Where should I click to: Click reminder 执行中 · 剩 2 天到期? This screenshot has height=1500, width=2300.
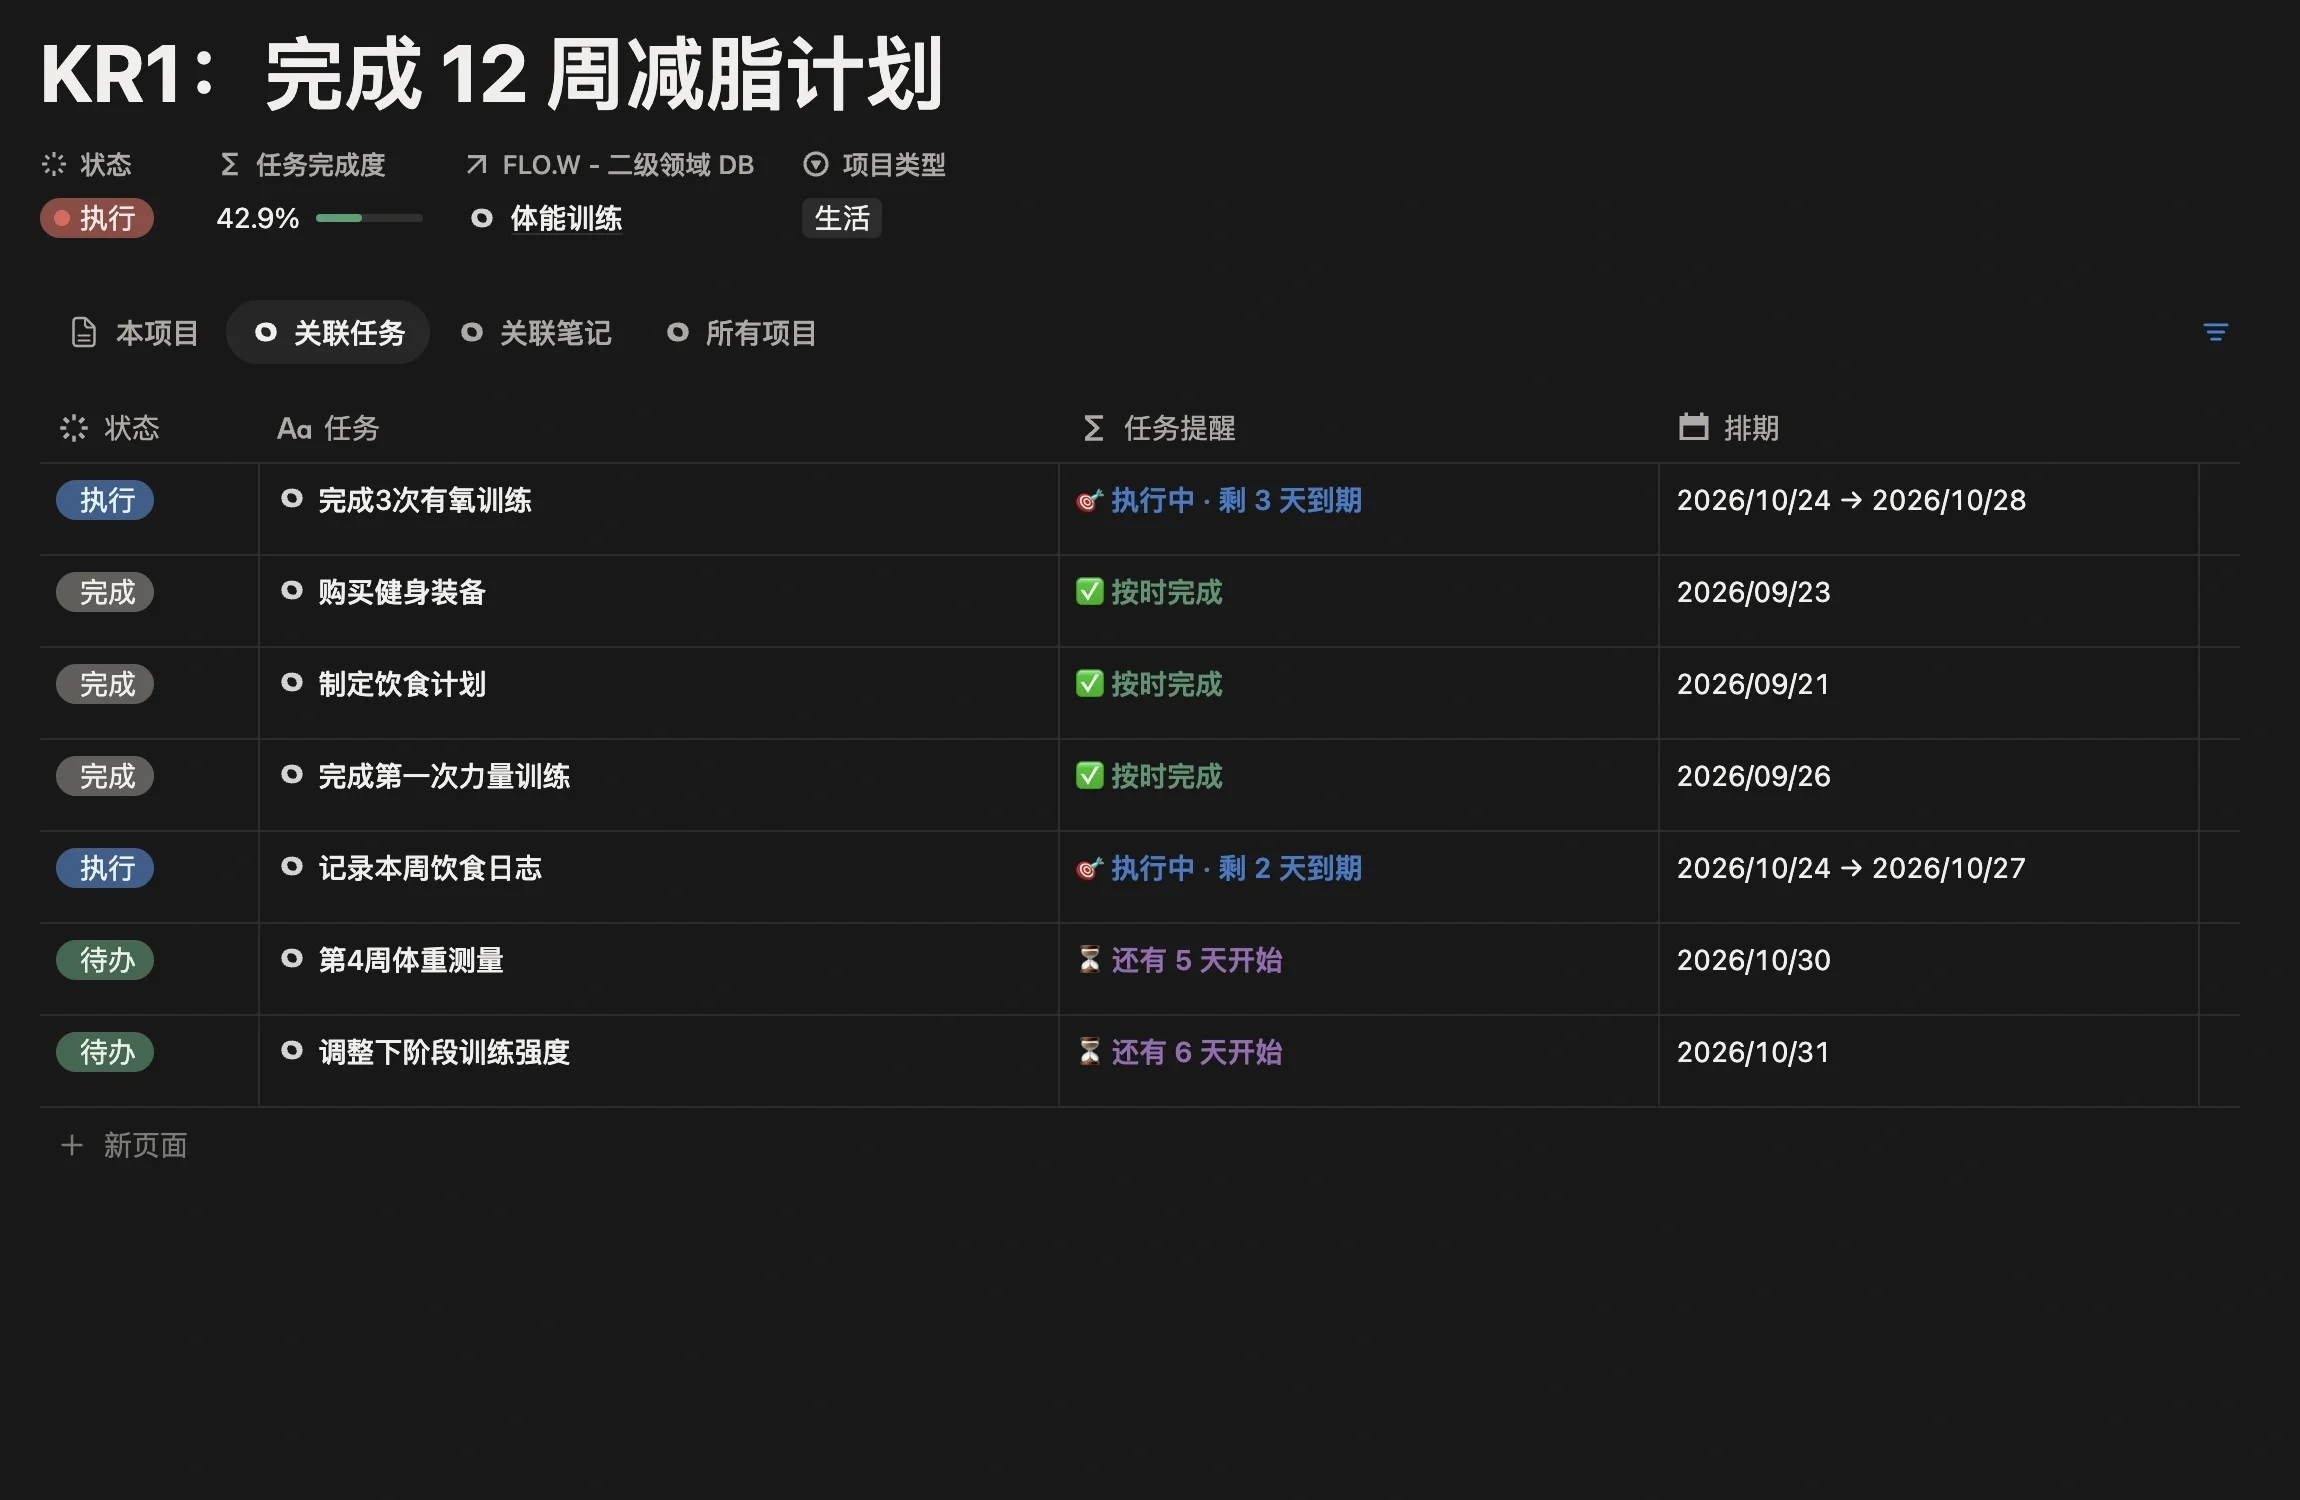[1220, 868]
